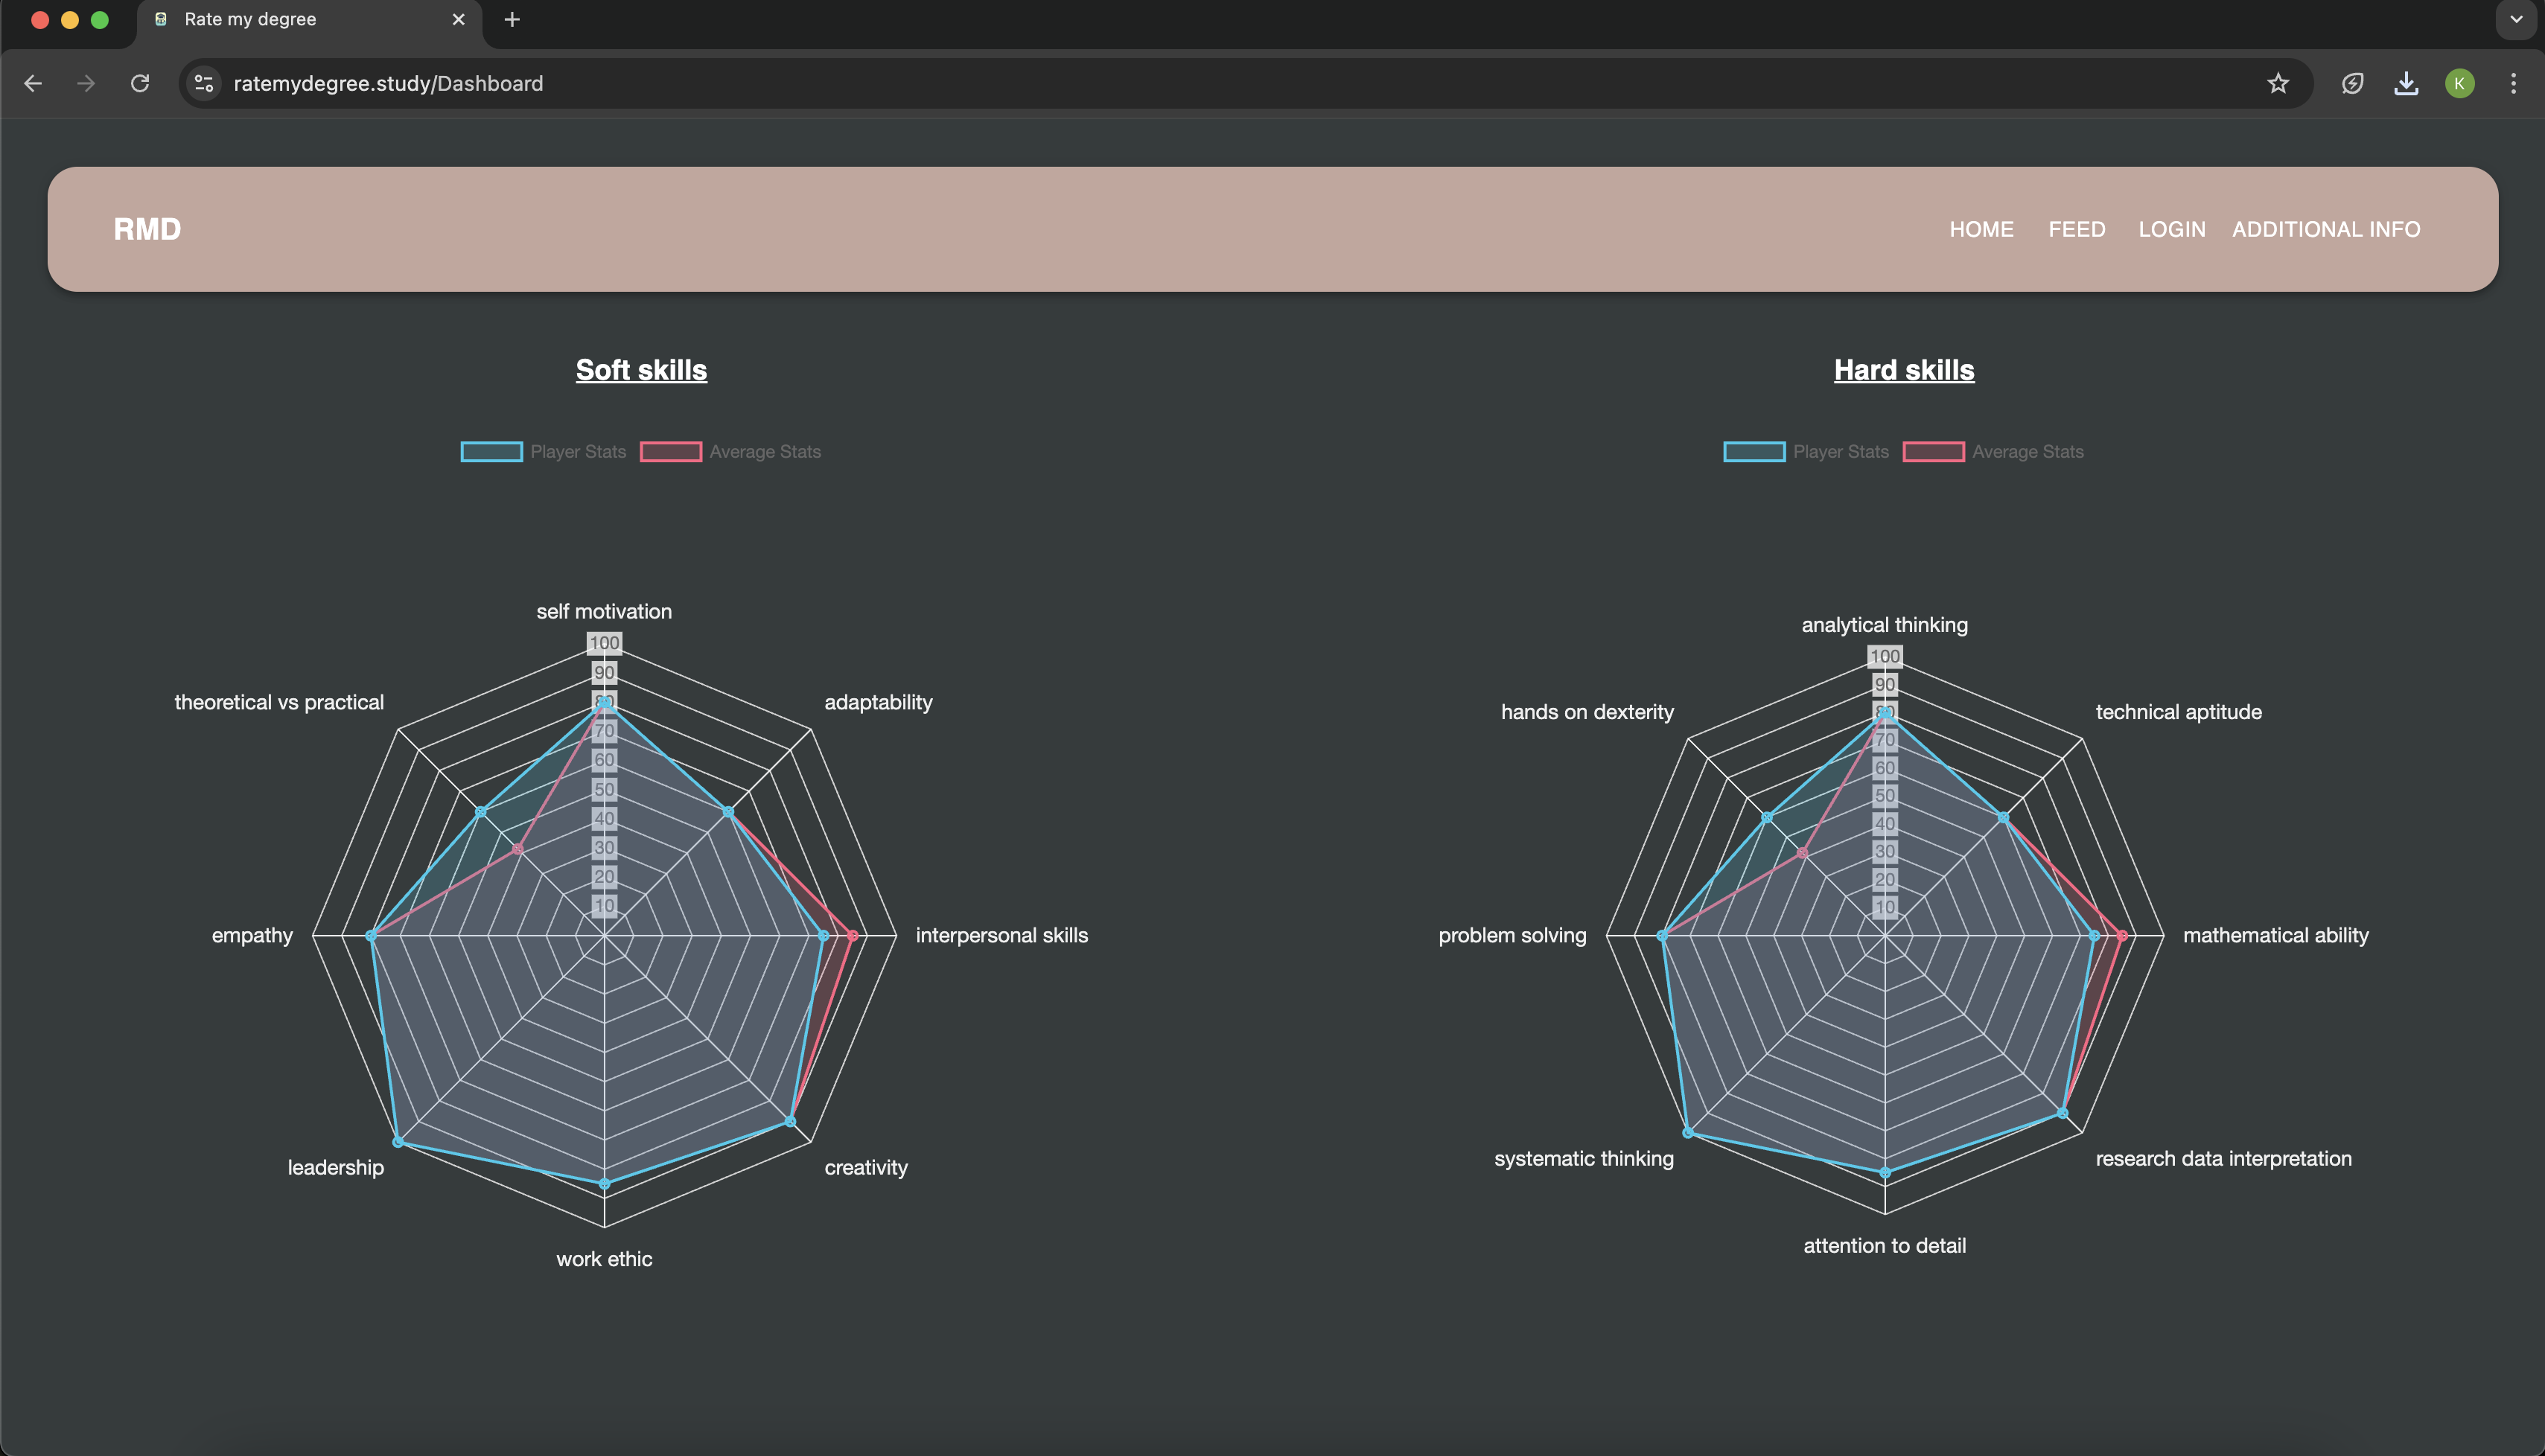This screenshot has height=1456, width=2545.
Task: Open the green K profile avatar
Action: point(2459,83)
